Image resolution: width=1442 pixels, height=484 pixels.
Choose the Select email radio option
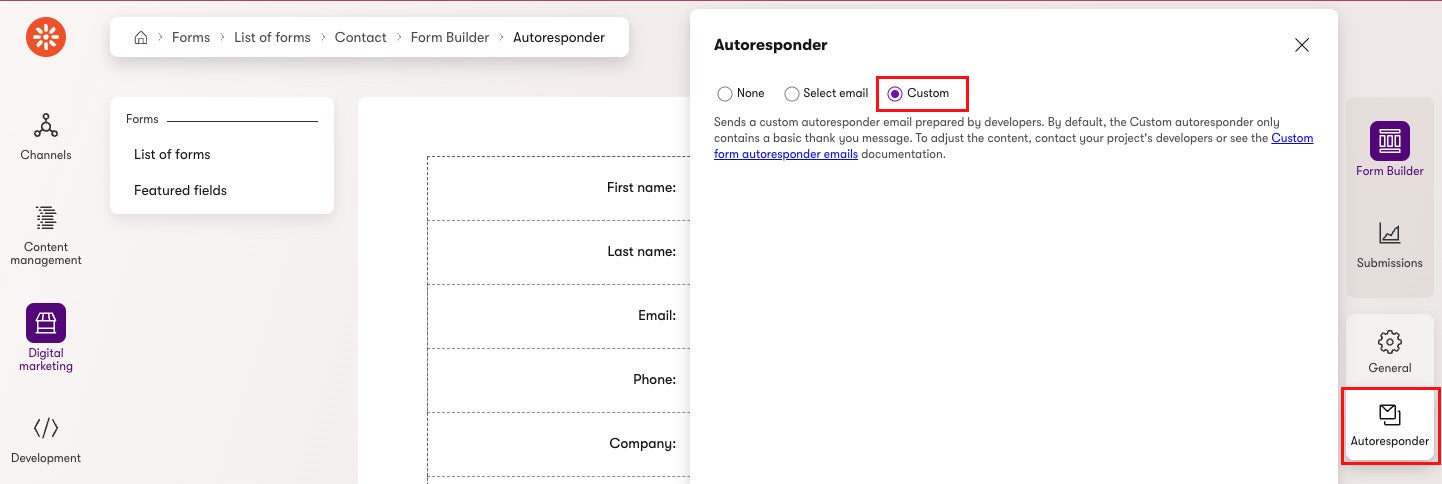[792, 94]
